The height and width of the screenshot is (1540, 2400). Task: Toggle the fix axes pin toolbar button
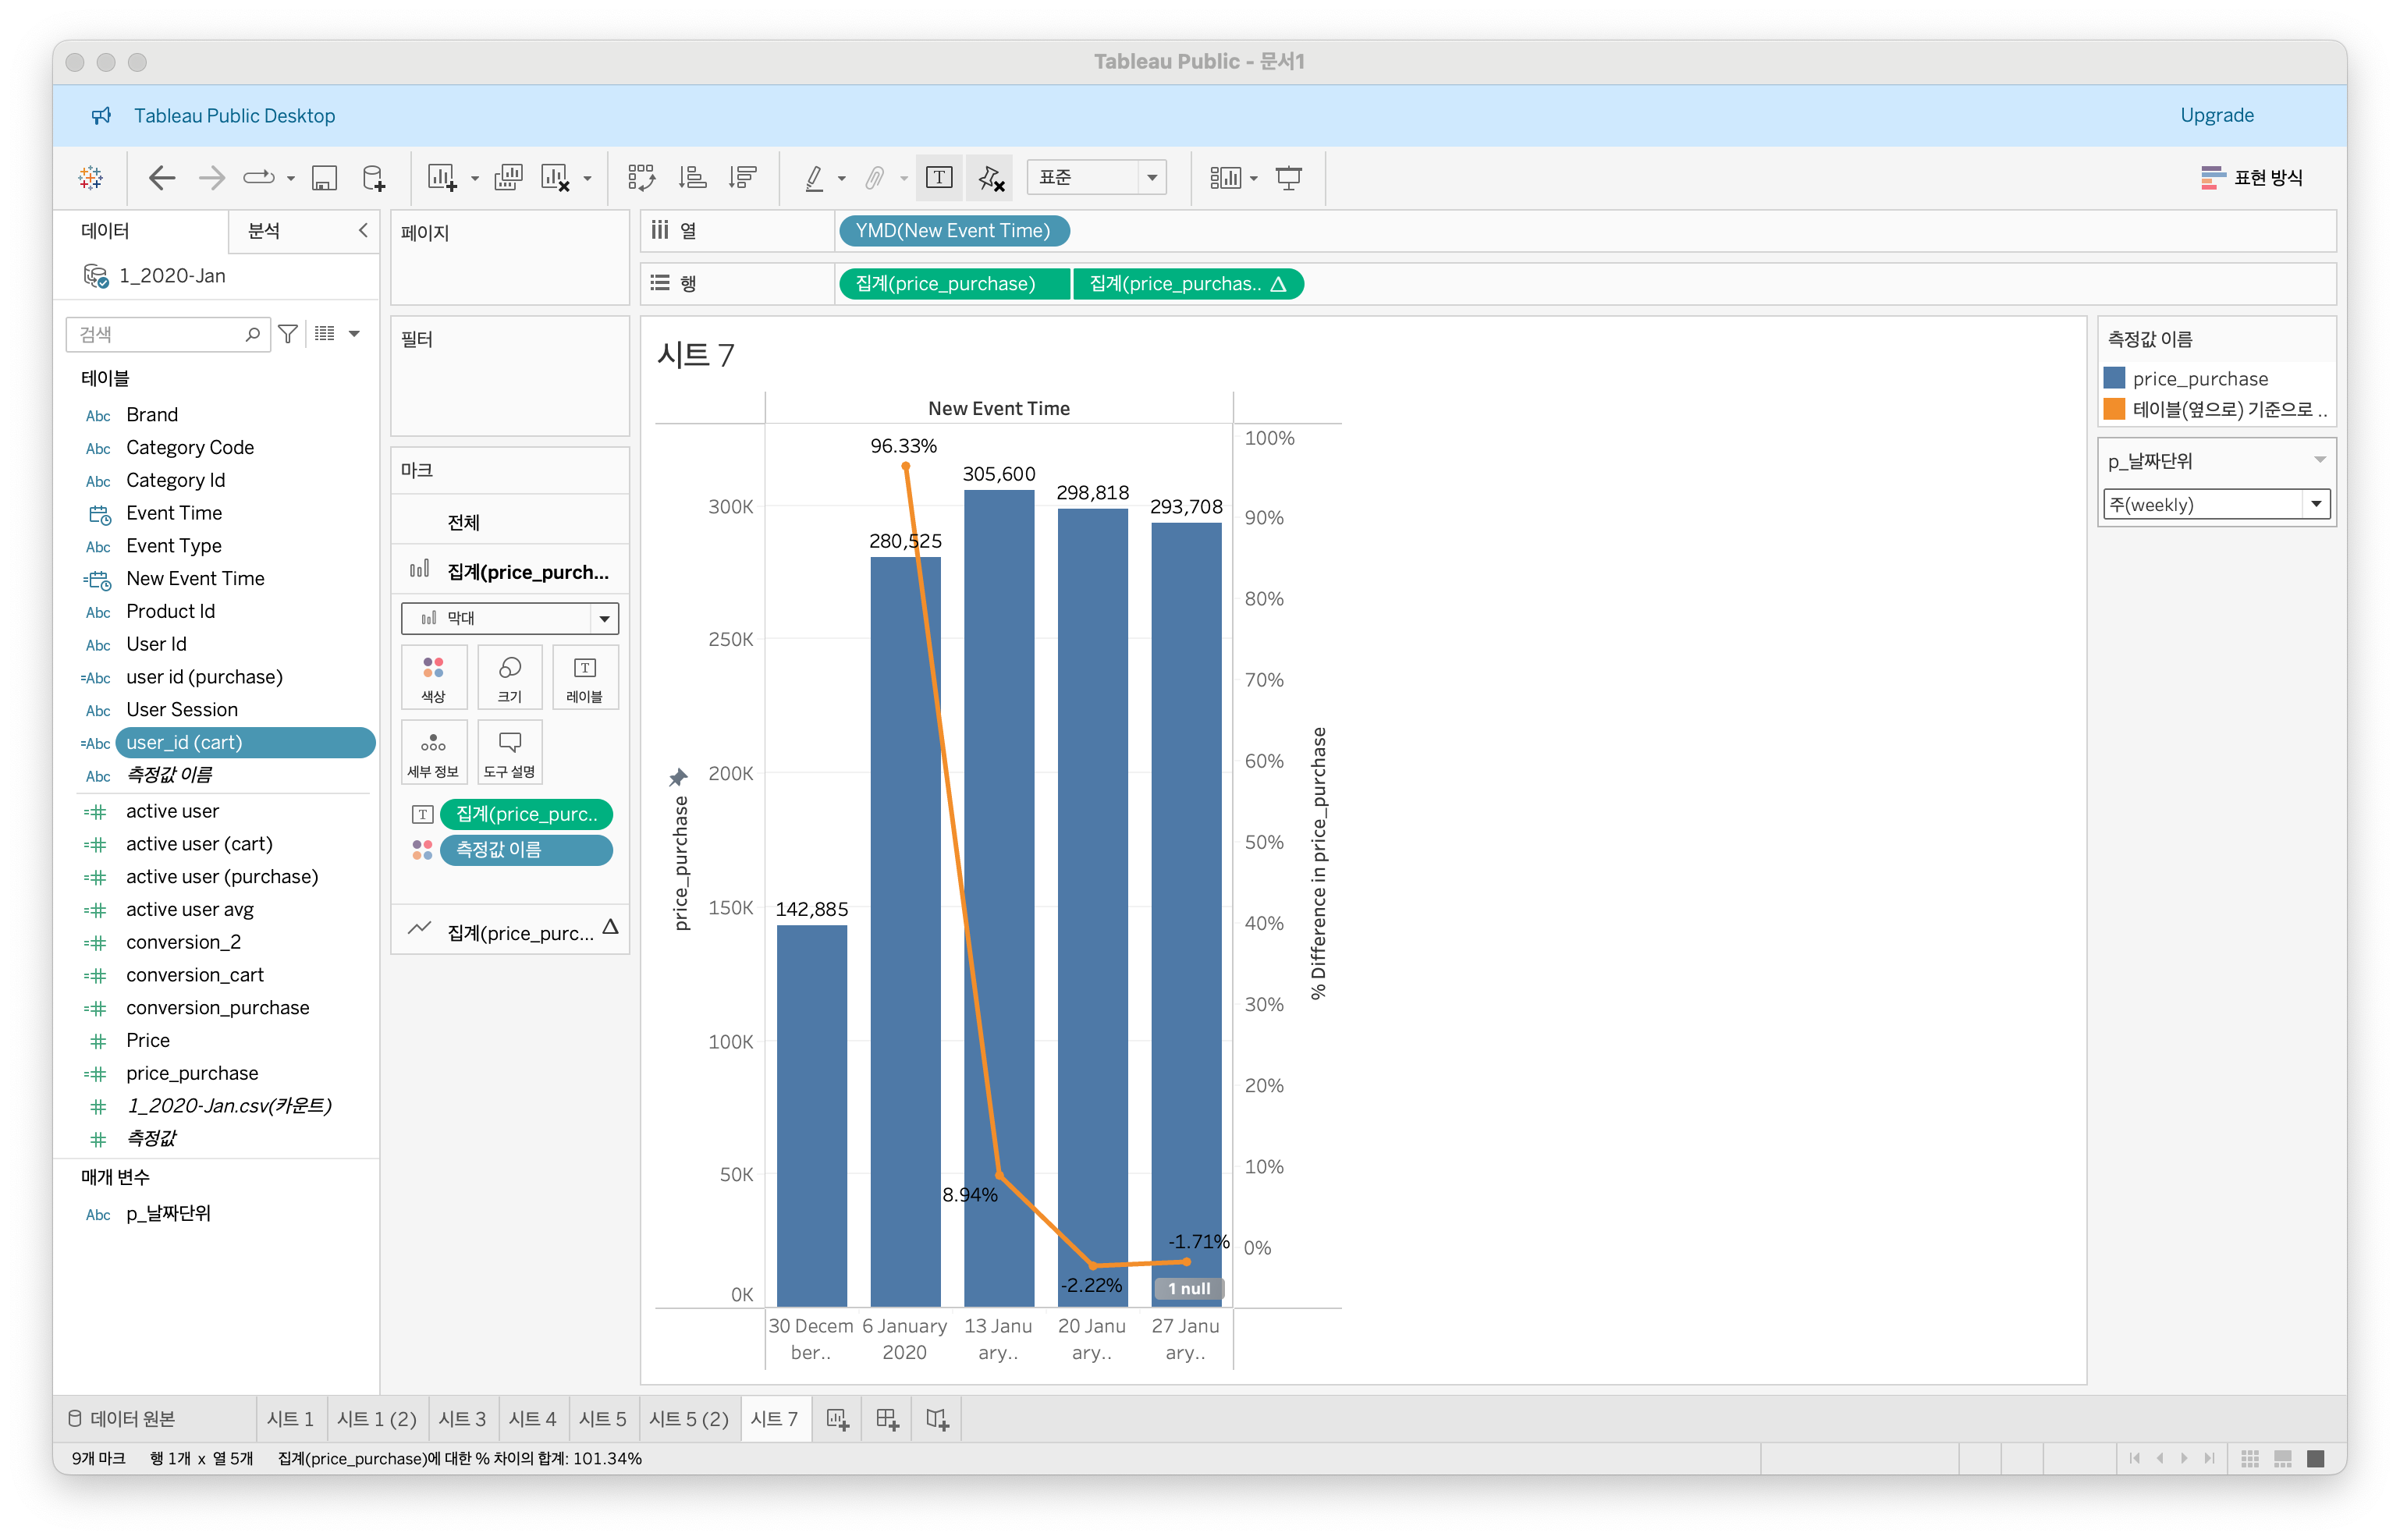click(x=990, y=178)
